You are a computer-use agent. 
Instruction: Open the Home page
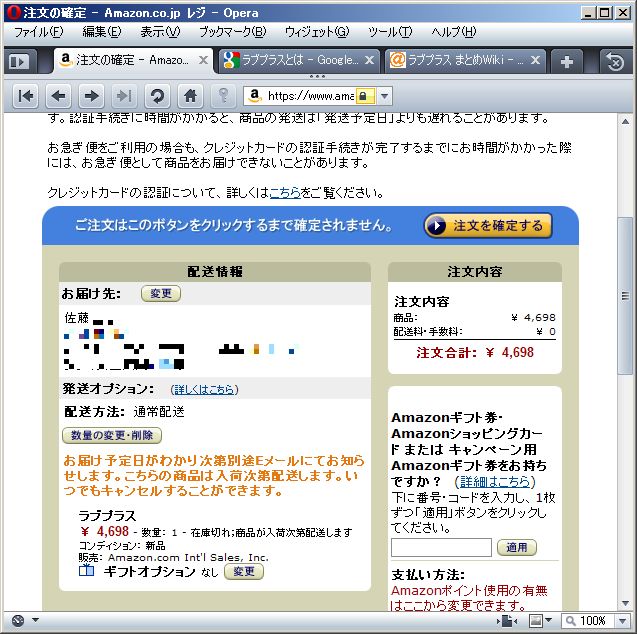(x=190, y=96)
